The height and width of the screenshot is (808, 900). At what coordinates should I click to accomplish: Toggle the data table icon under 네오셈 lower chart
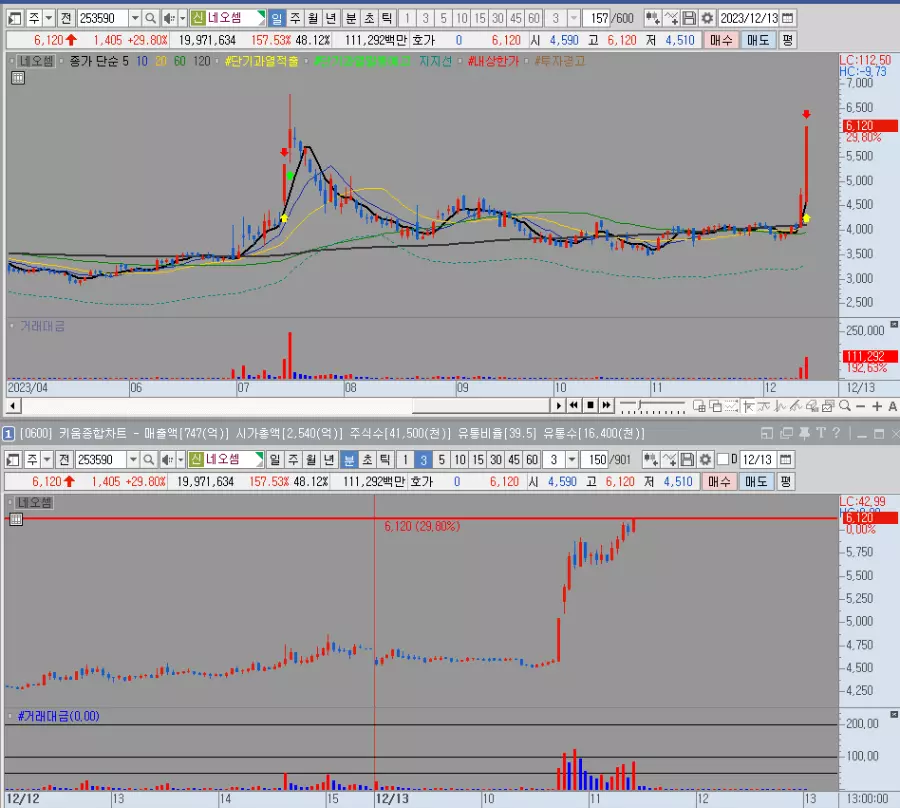point(16,519)
